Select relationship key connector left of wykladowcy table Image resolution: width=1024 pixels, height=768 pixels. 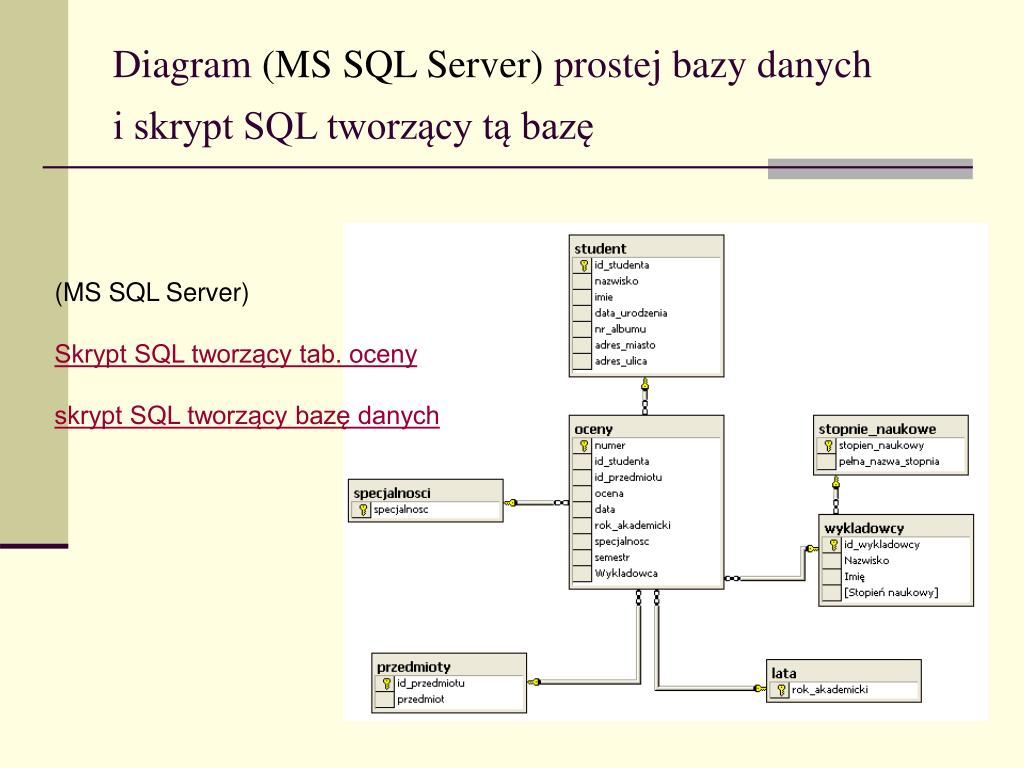[811, 549]
